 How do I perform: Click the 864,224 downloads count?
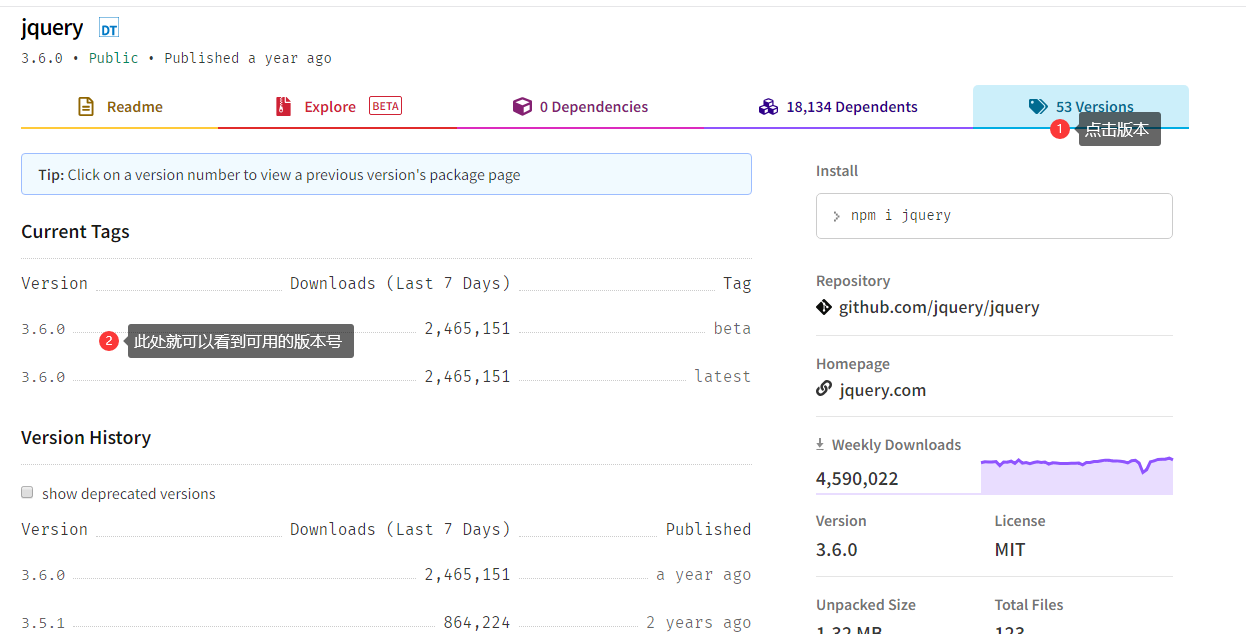click(x=477, y=623)
